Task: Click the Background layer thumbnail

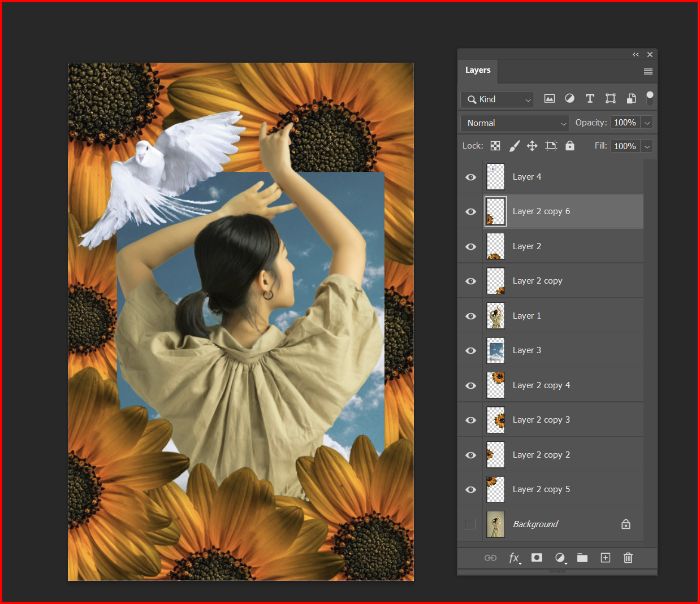Action: (496, 524)
